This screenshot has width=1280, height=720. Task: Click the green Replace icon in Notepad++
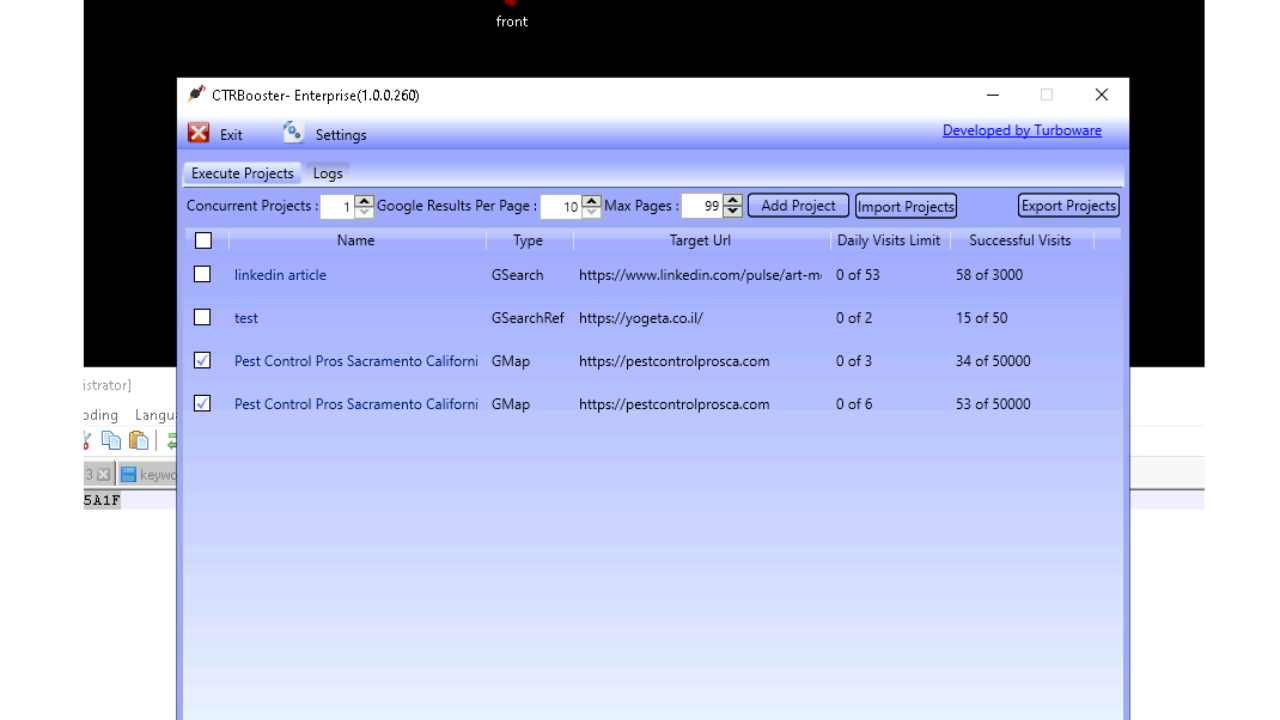tap(171, 440)
